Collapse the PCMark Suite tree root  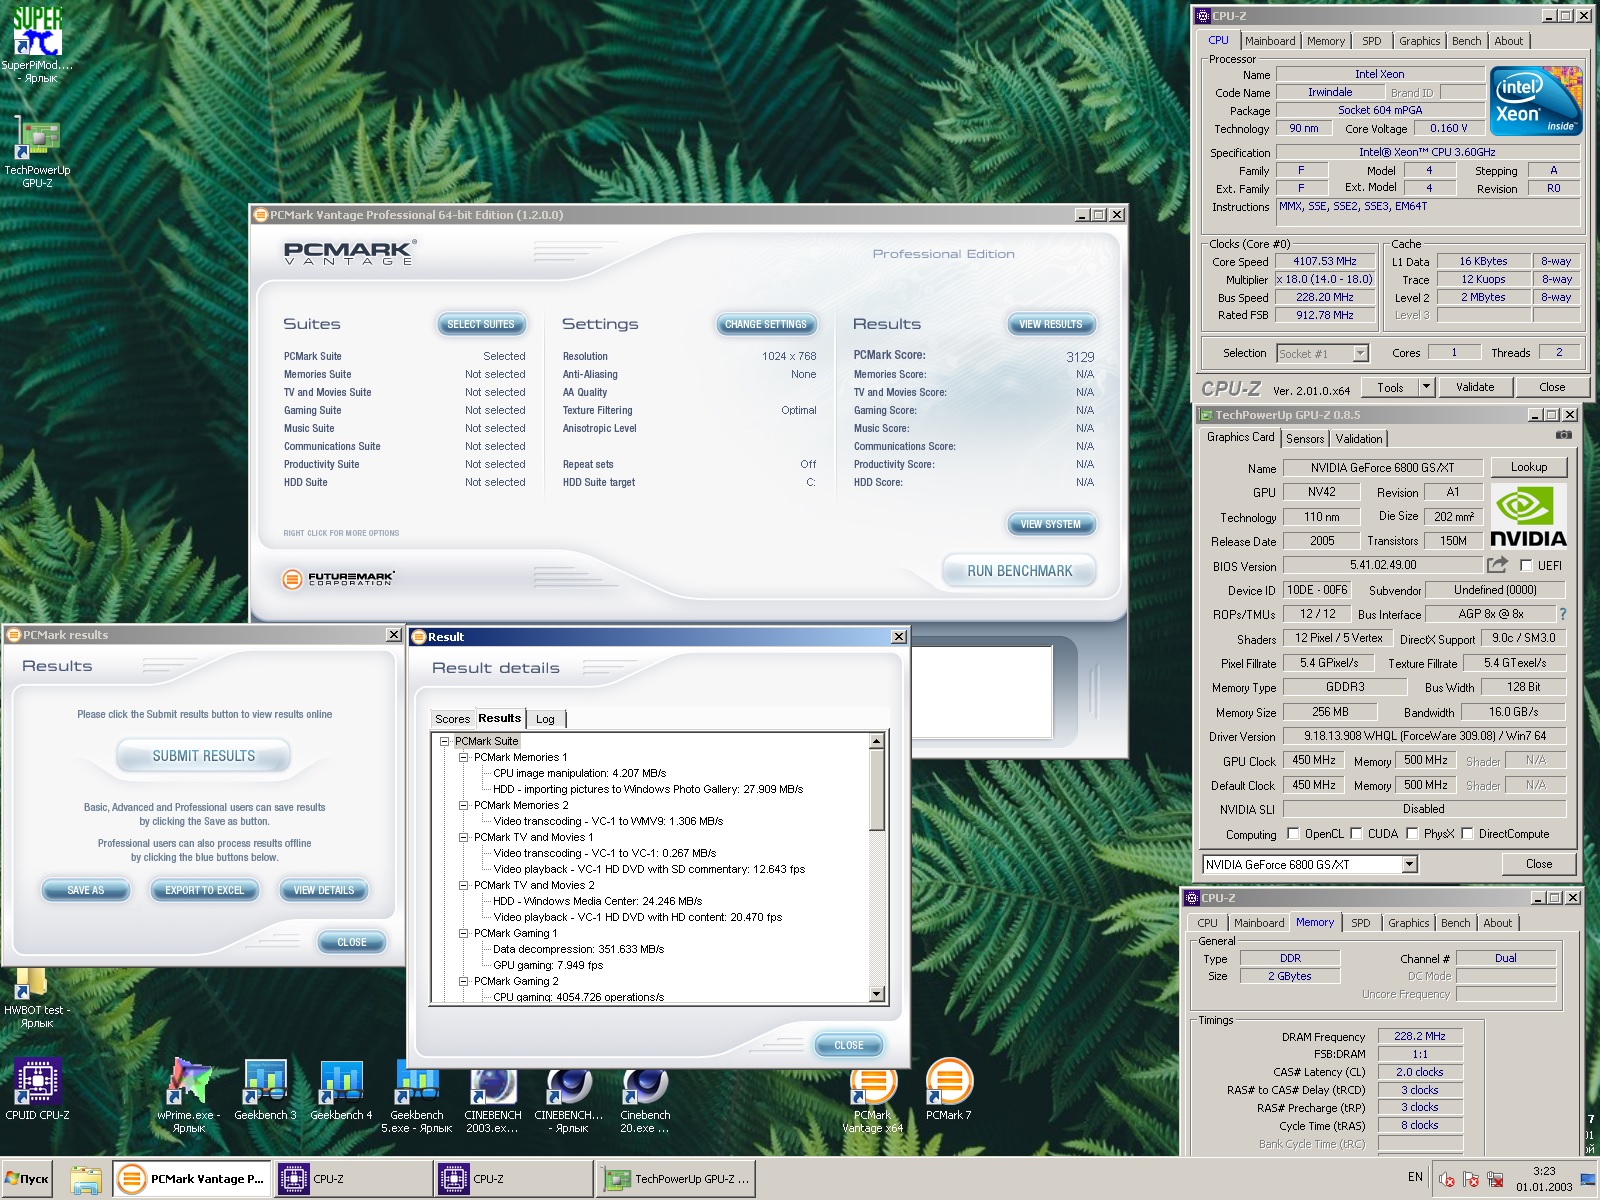445,741
